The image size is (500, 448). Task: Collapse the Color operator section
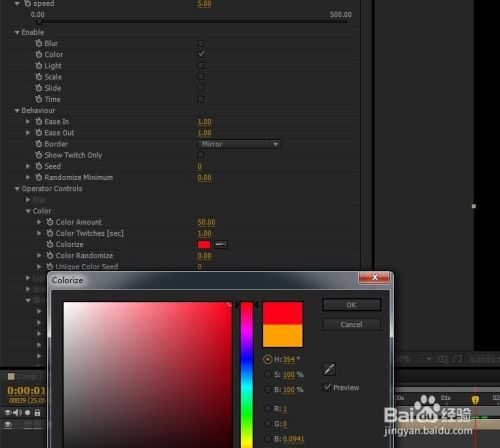point(28,211)
